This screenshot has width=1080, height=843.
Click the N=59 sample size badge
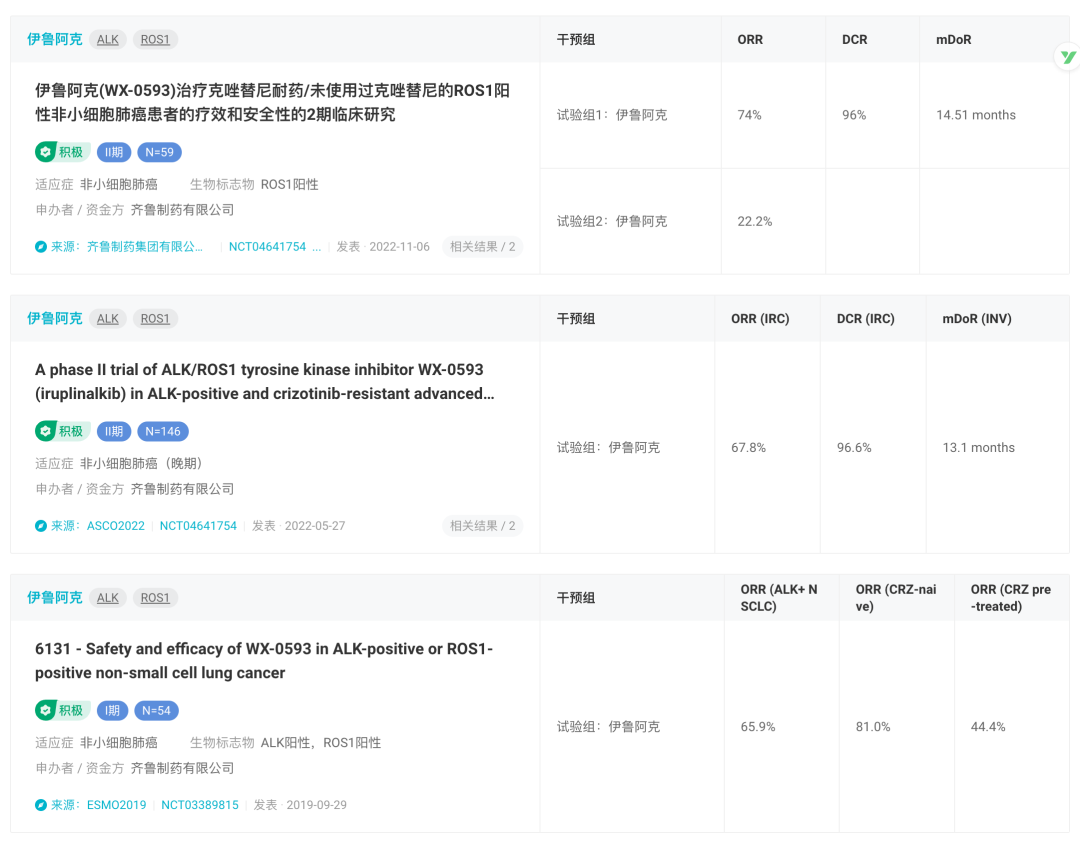tap(159, 152)
